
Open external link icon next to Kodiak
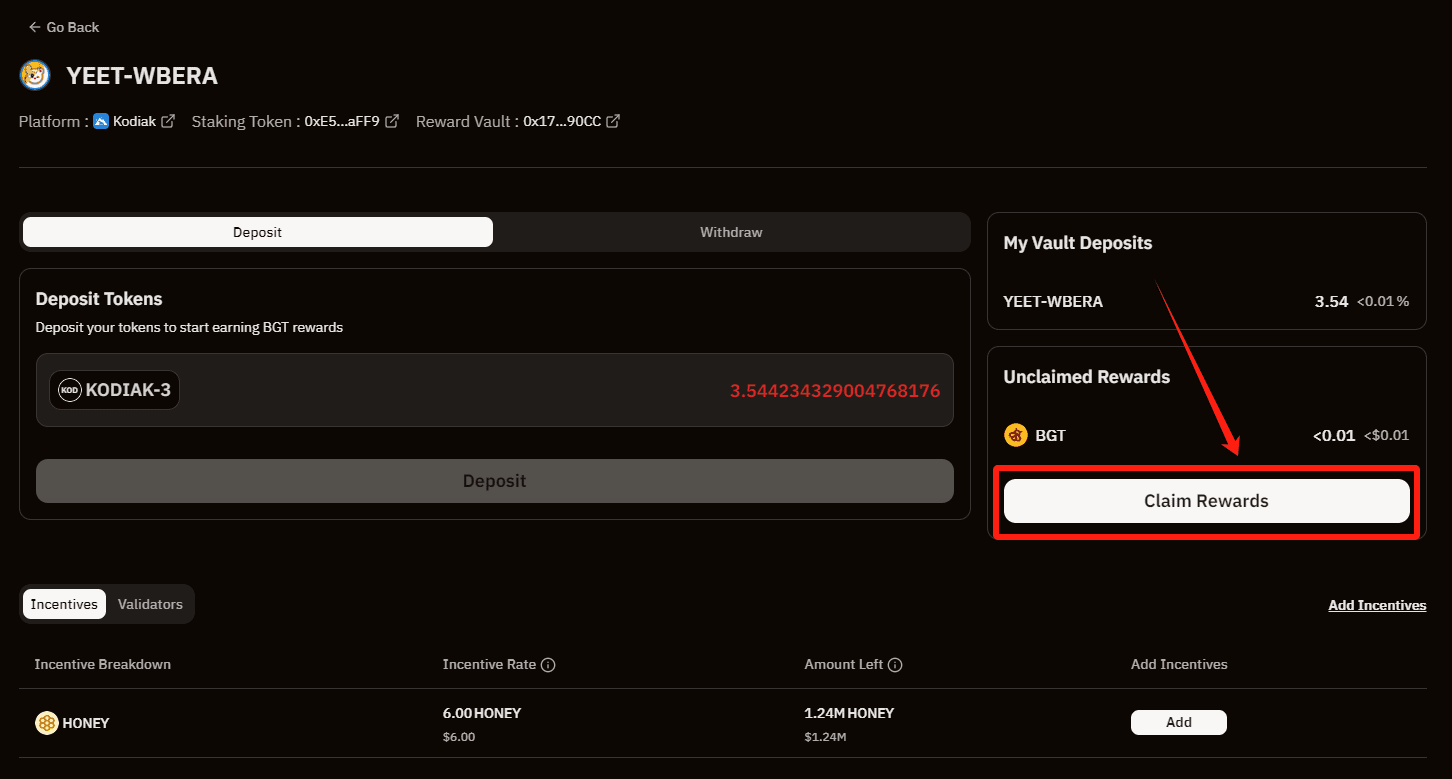click(x=168, y=121)
